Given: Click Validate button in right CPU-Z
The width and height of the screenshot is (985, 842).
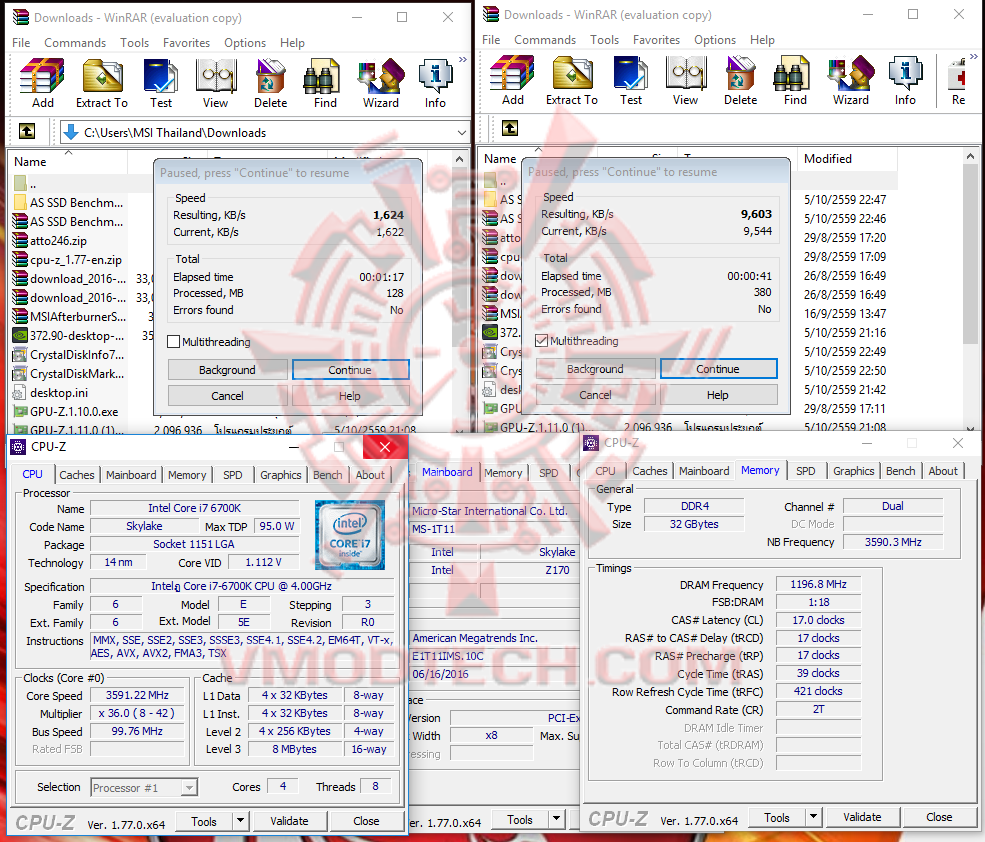Looking at the screenshot, I should click(862, 817).
